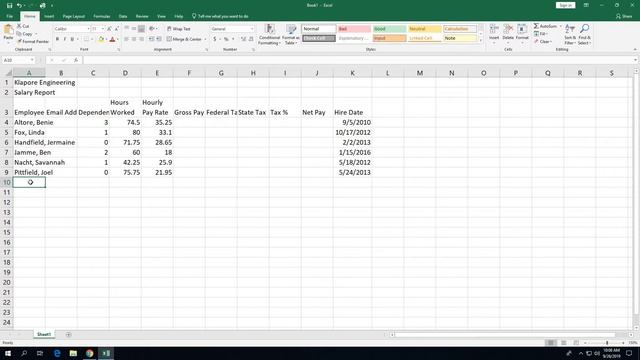Toggle Middle Align in Alignment group
The image size is (640, 360).
[134, 29]
